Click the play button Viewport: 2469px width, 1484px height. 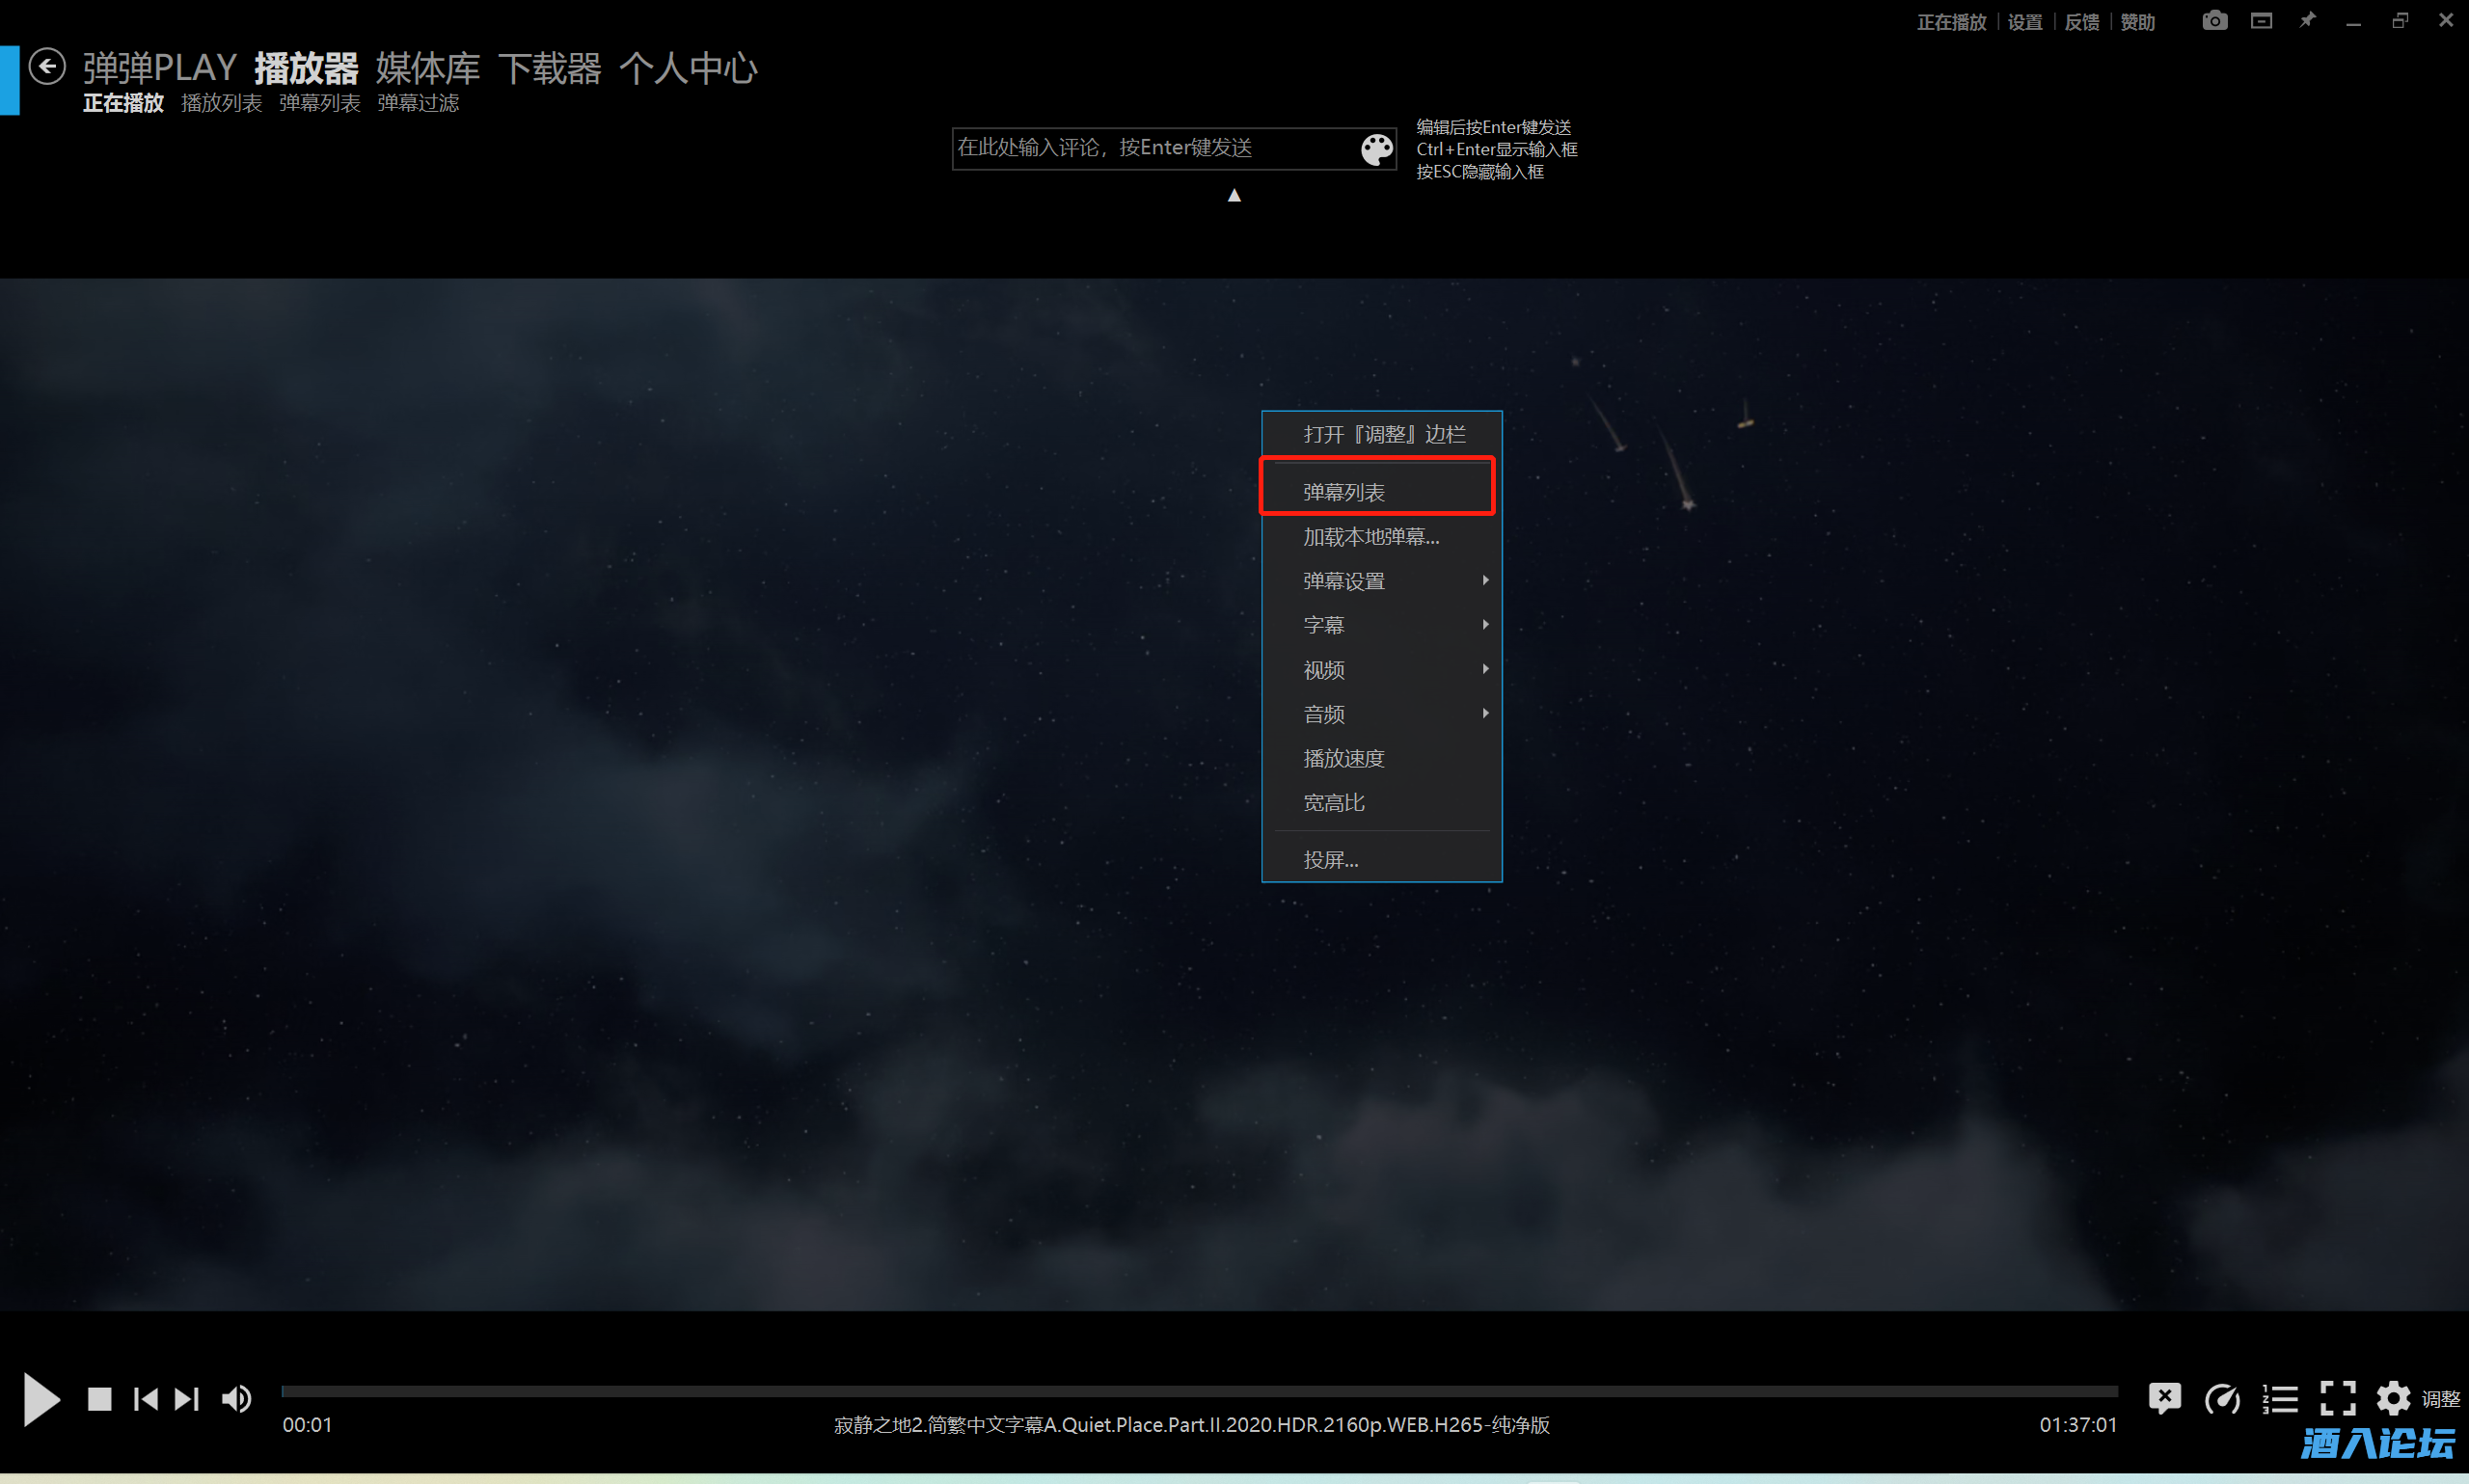(x=41, y=1398)
